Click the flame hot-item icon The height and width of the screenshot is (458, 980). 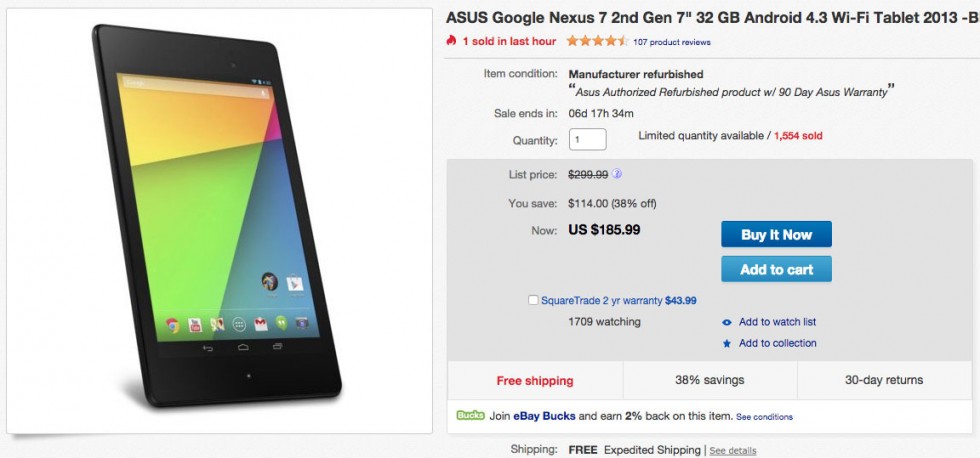click(x=452, y=41)
